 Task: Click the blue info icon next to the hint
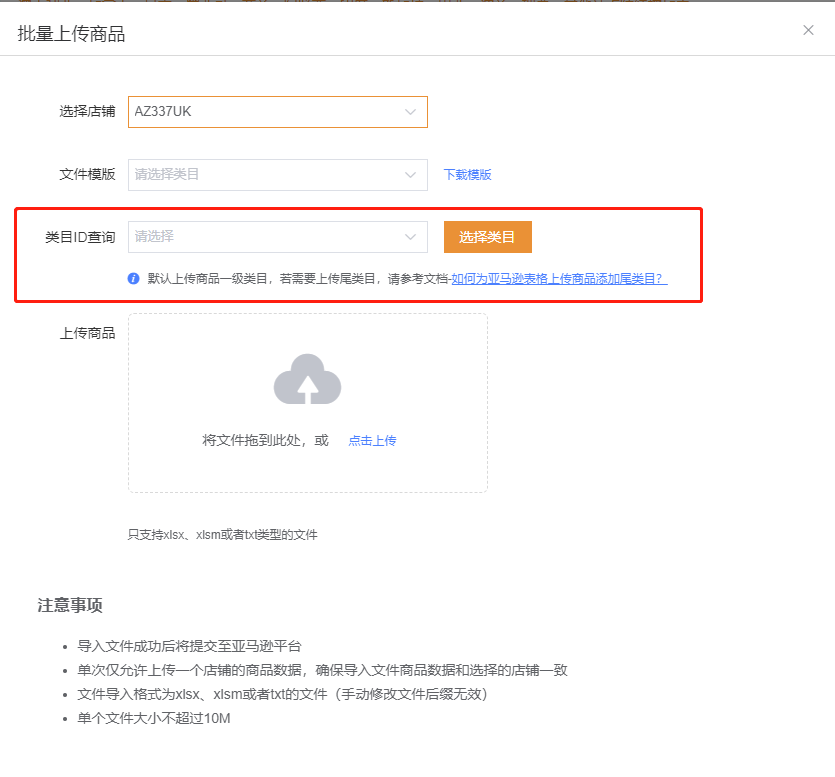[x=133, y=278]
